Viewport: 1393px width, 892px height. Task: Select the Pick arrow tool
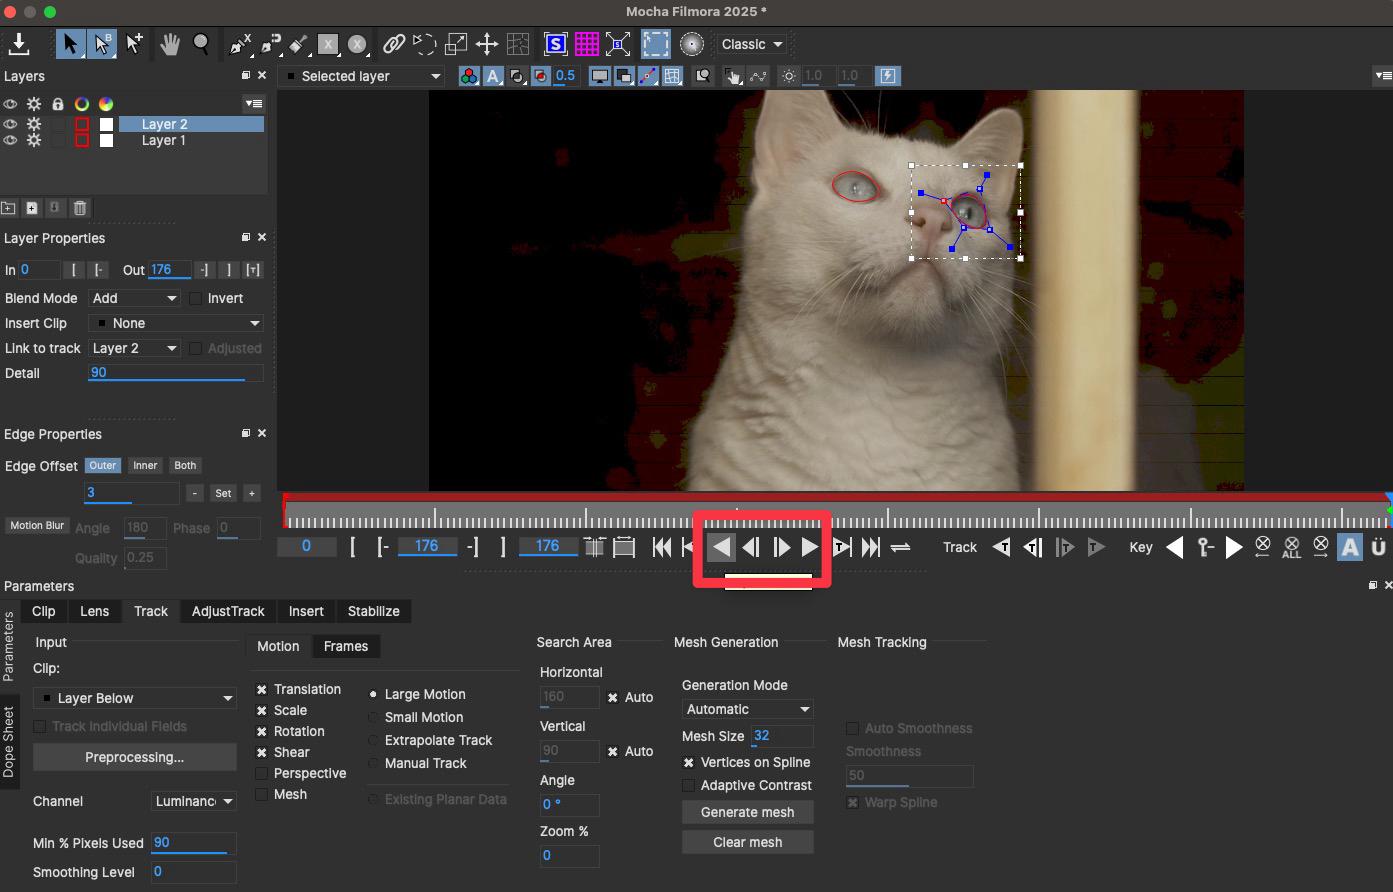pyautogui.click(x=70, y=44)
